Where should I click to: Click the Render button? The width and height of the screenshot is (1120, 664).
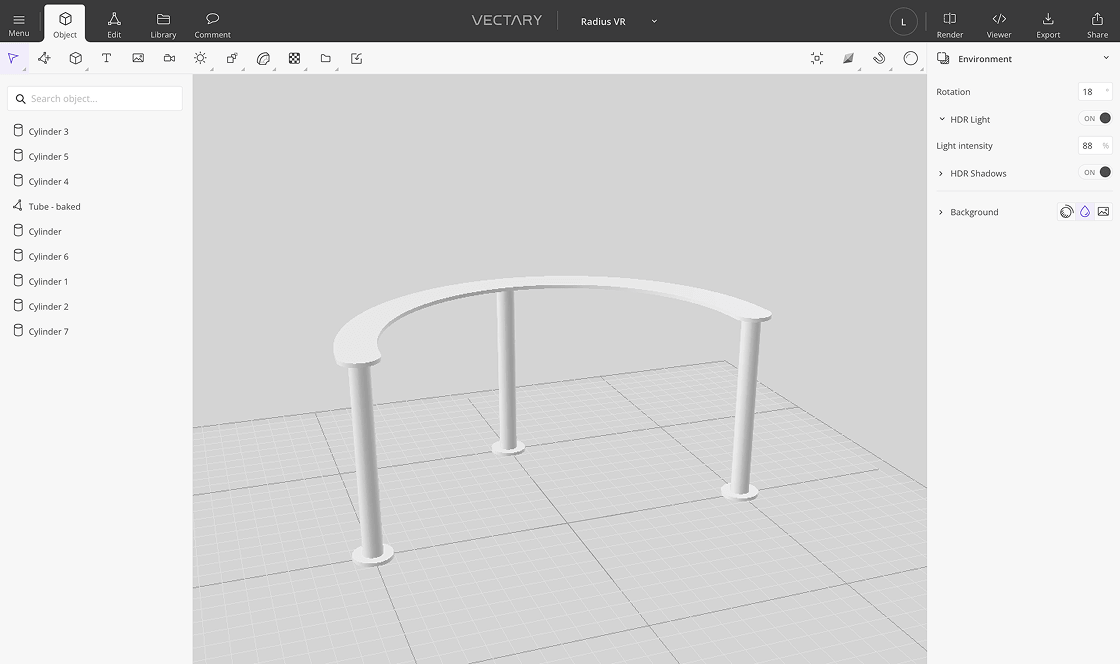(x=949, y=24)
